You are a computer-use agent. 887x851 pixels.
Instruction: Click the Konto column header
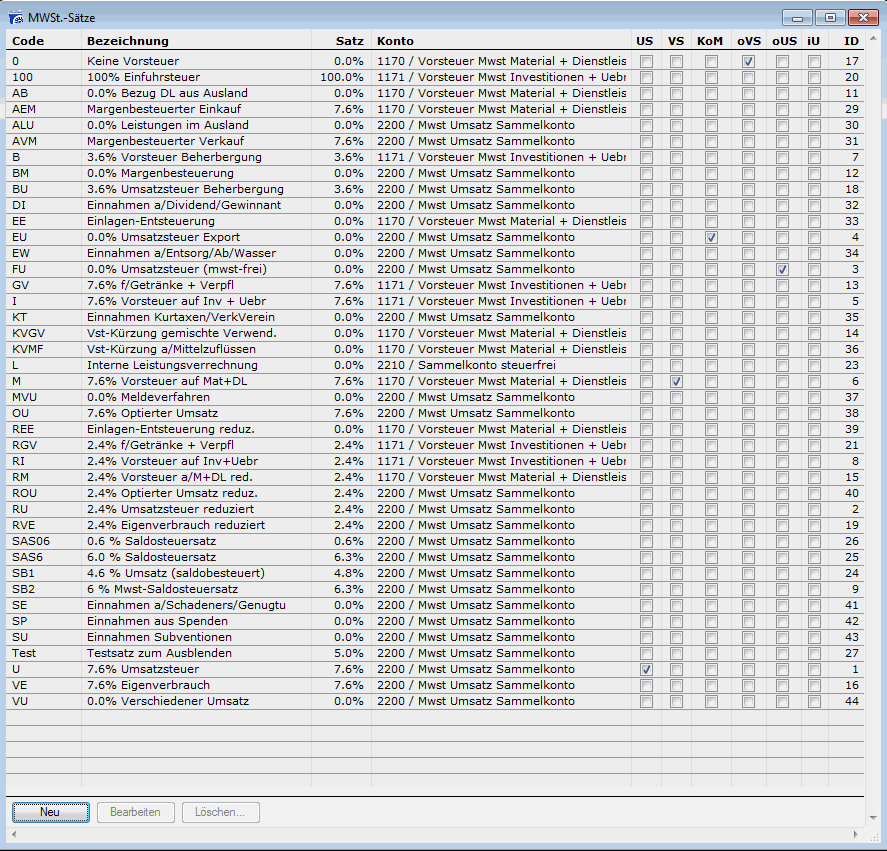click(x=394, y=41)
